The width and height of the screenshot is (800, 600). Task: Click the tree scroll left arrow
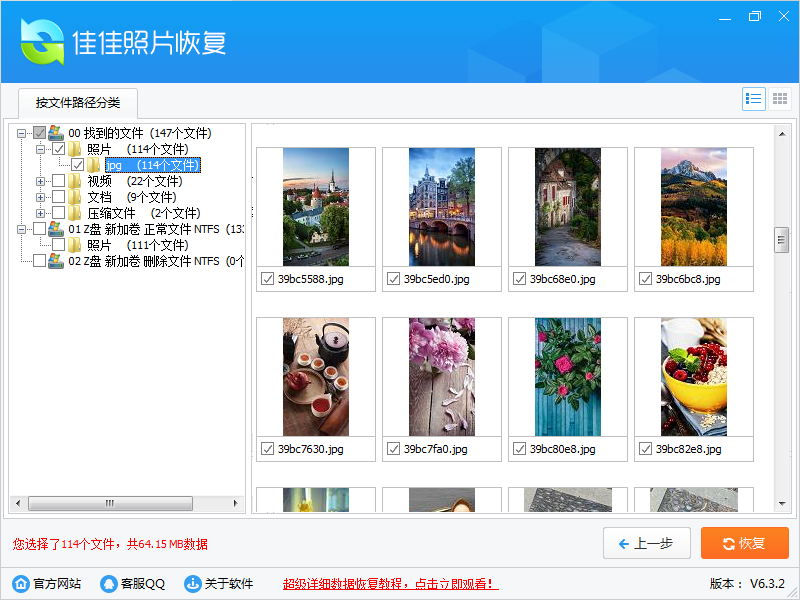[18, 504]
